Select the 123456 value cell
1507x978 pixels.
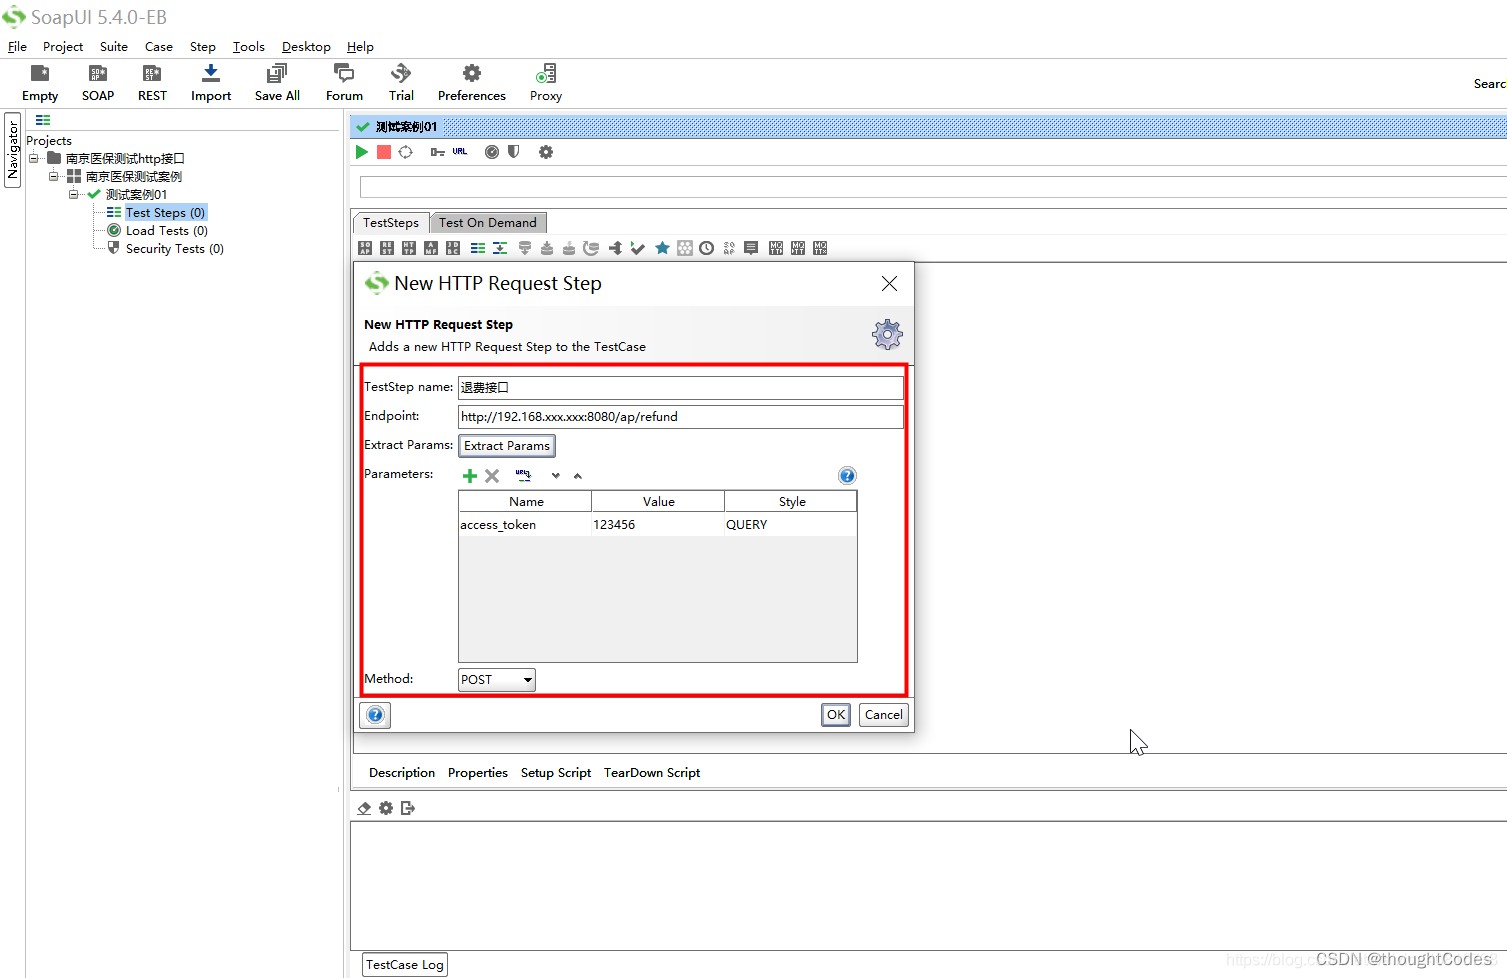tap(658, 525)
